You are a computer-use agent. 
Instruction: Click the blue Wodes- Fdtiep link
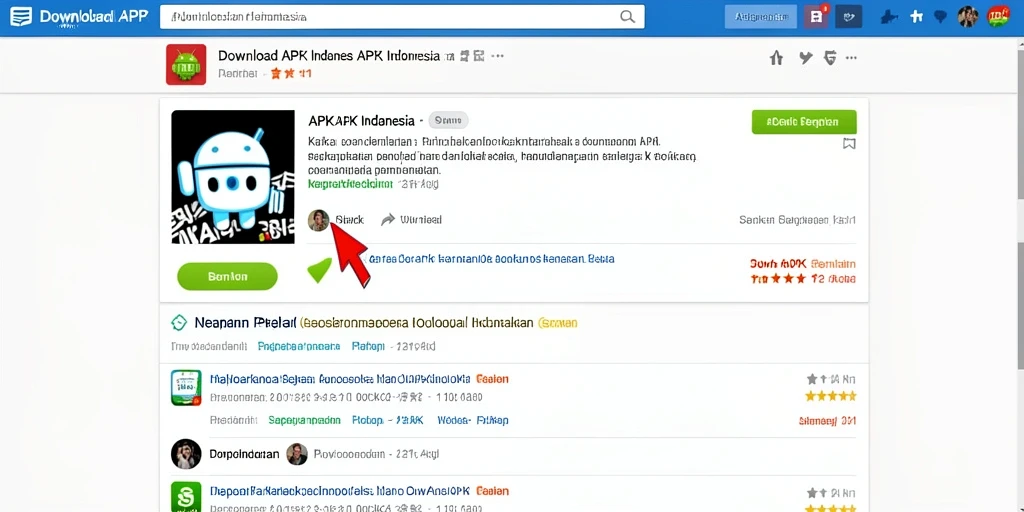pyautogui.click(x=473, y=420)
